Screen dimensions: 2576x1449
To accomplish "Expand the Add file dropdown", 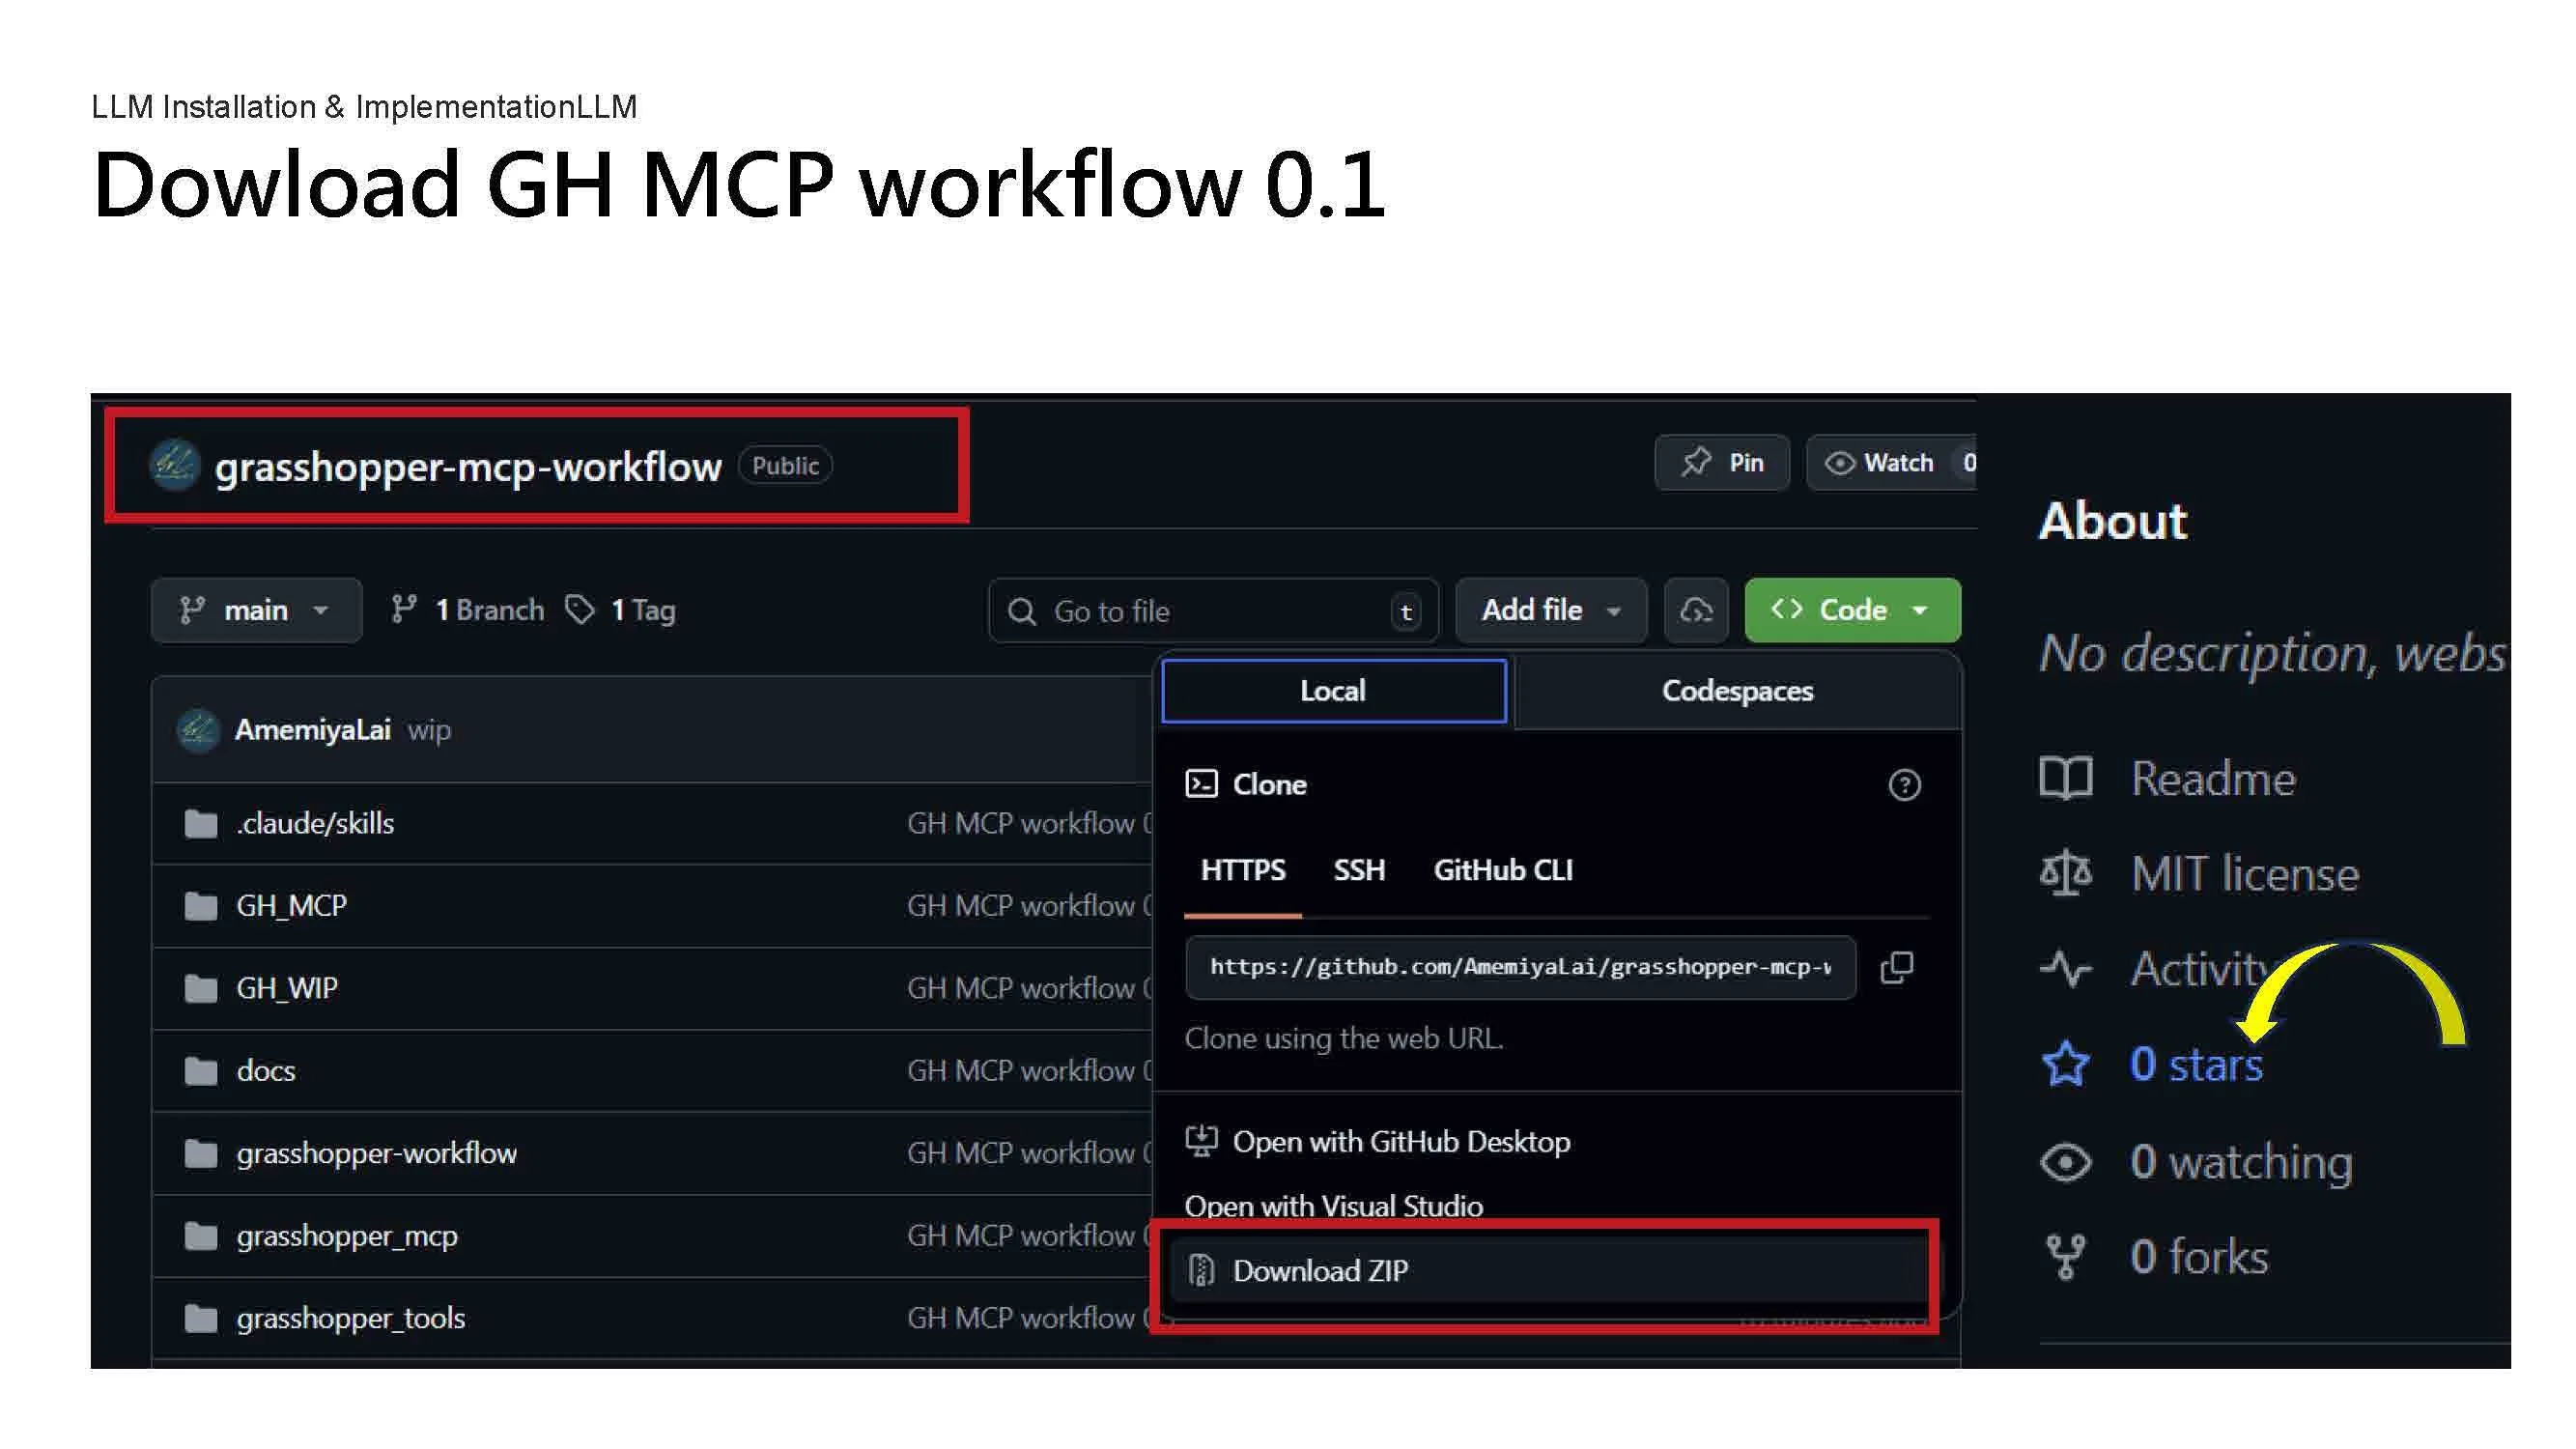I will pos(1549,610).
